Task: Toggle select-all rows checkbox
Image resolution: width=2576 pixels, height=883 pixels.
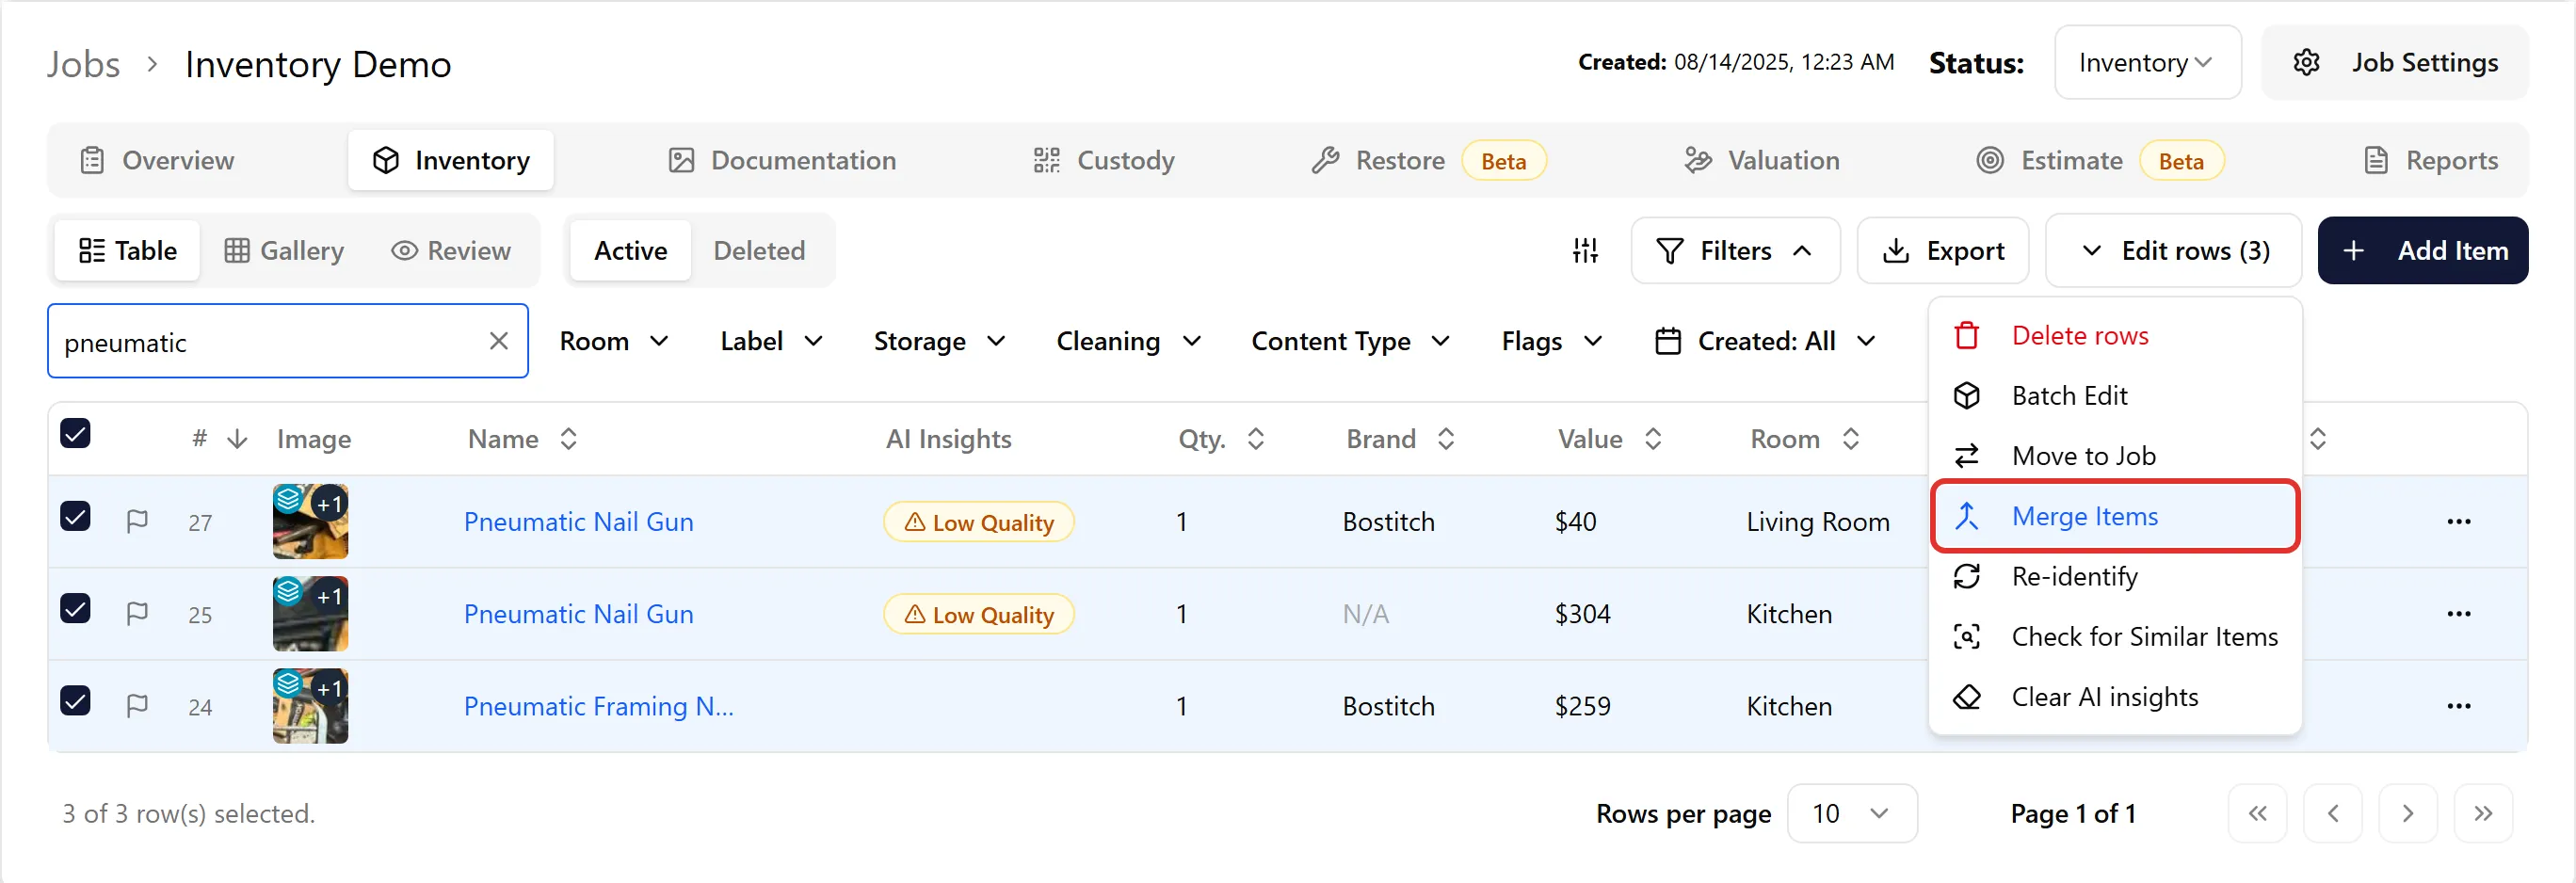Action: [x=75, y=434]
